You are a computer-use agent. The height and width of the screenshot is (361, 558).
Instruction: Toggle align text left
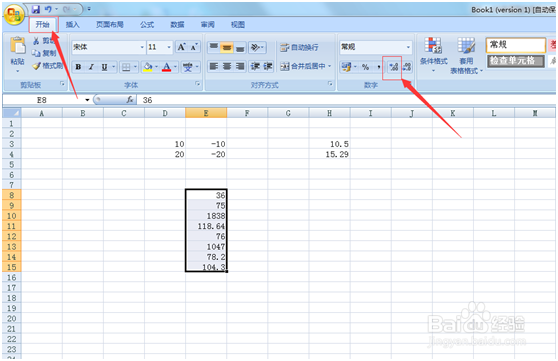(214, 66)
